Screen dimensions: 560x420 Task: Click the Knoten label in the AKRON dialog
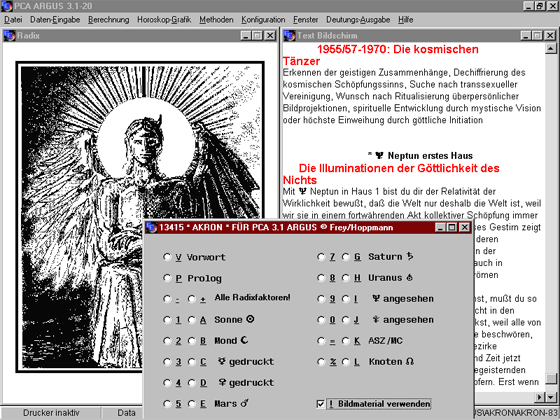(x=391, y=362)
